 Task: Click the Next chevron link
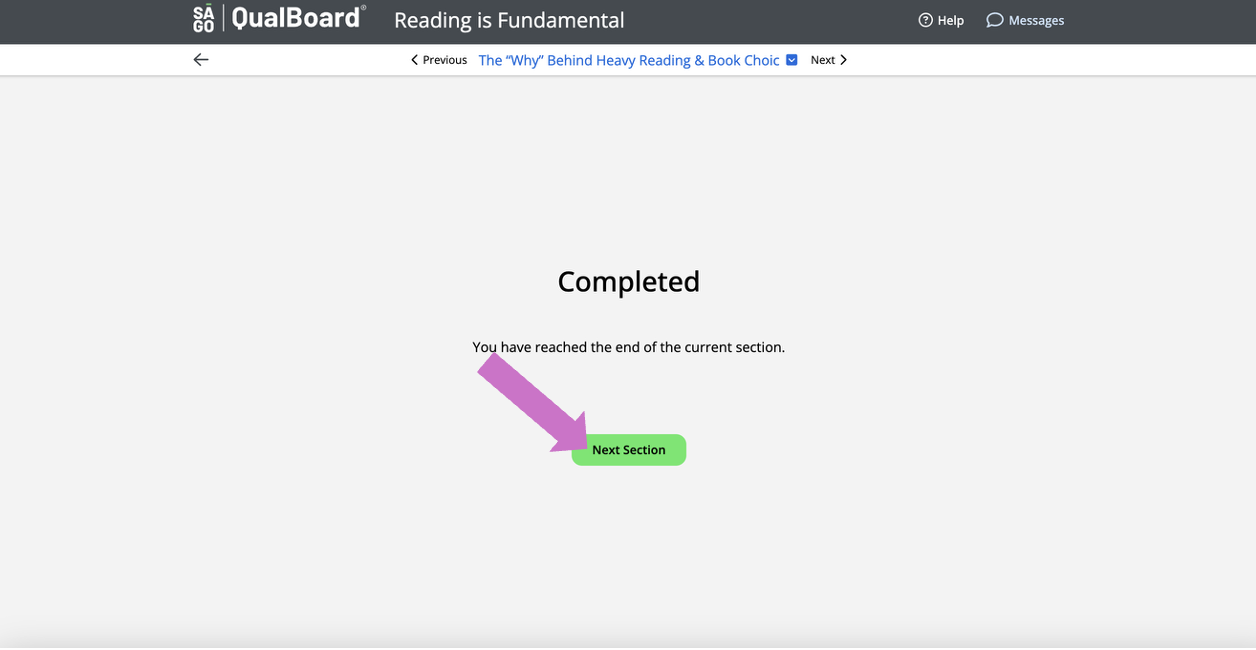pos(829,60)
